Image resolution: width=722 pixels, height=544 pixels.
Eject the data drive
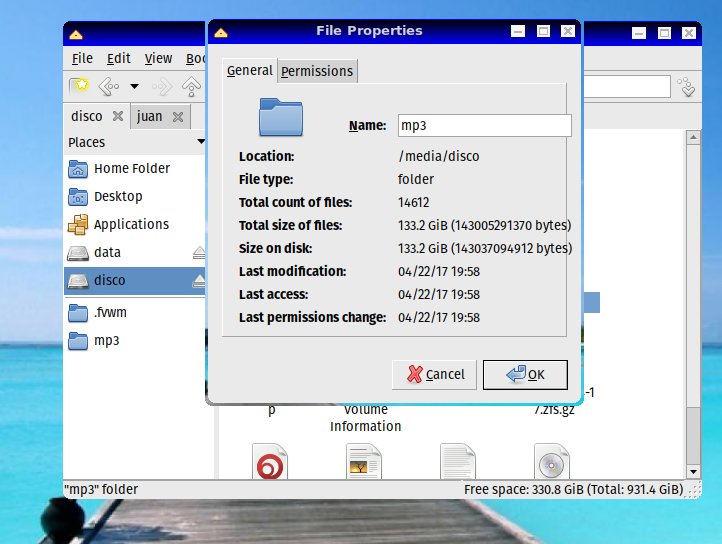[199, 253]
